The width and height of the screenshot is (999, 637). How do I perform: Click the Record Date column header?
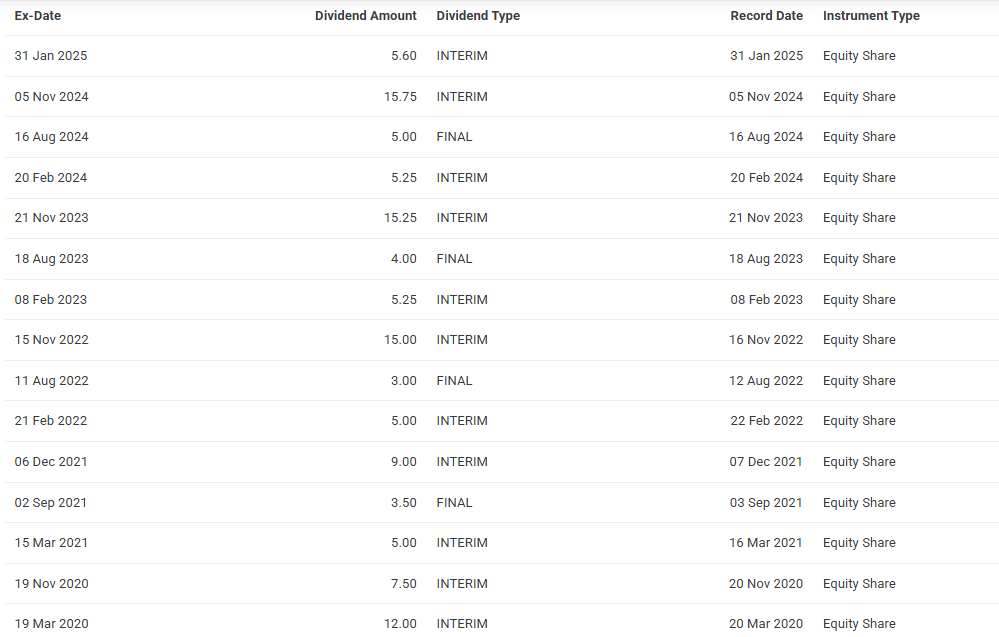click(x=766, y=16)
